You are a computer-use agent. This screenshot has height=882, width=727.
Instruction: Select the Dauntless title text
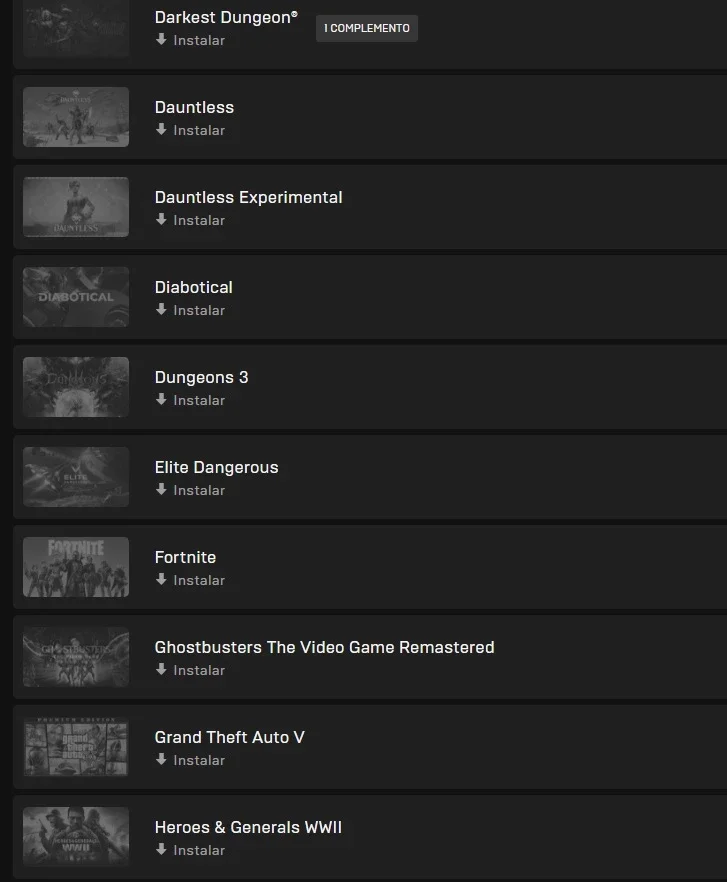[194, 107]
